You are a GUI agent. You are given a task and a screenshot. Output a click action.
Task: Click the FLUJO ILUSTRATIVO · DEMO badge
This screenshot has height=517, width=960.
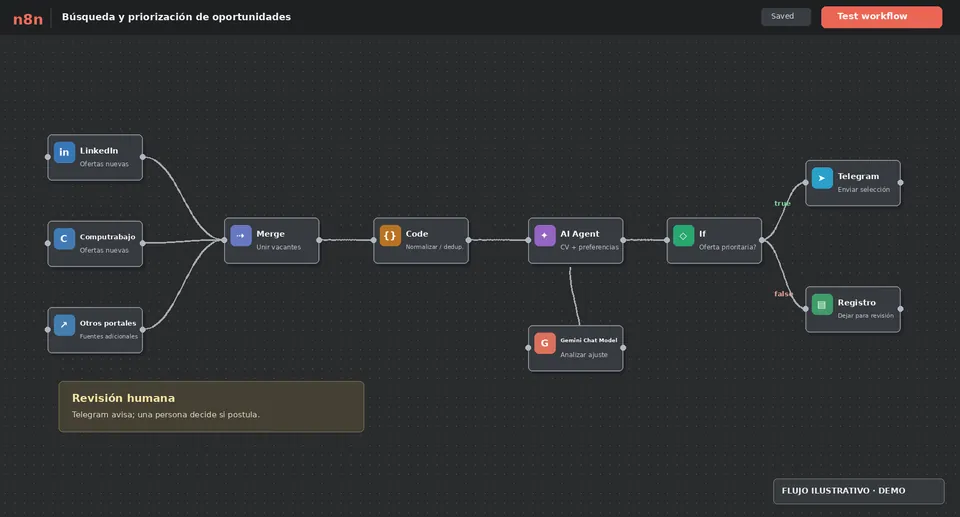point(858,491)
